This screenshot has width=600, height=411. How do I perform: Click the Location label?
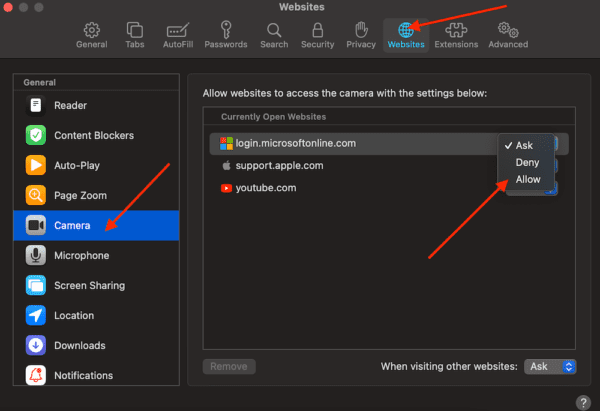74,315
